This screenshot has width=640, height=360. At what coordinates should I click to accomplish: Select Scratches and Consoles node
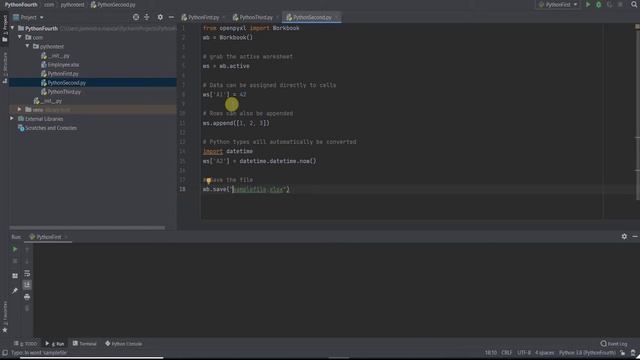pyautogui.click(x=51, y=128)
